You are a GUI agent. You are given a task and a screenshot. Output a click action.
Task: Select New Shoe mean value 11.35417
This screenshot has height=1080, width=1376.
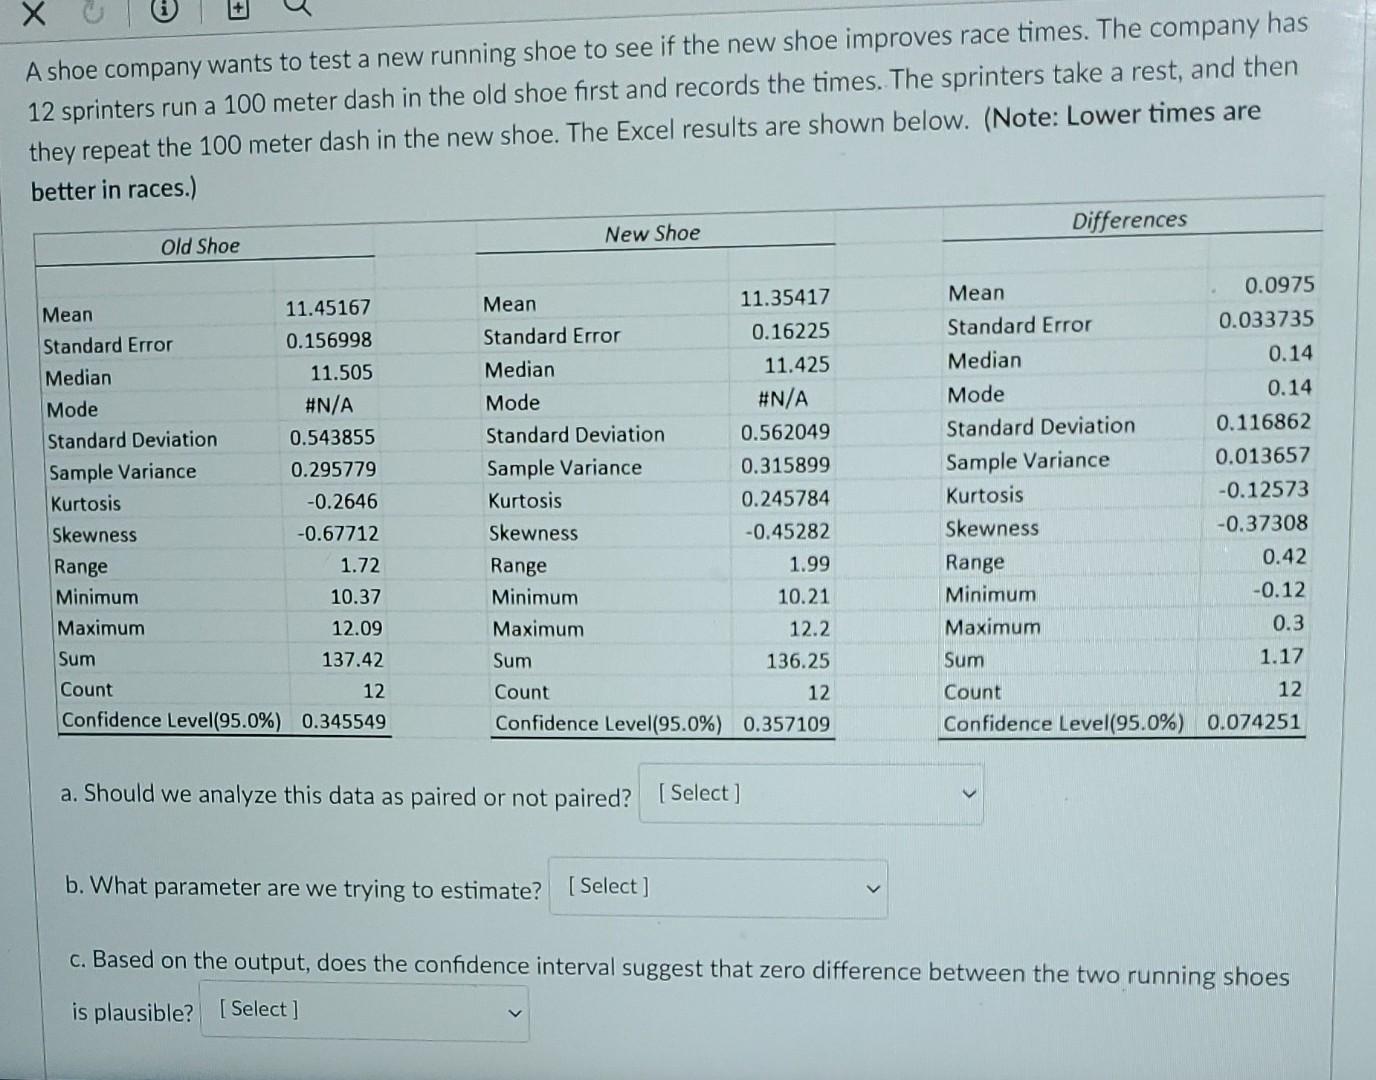point(785,298)
